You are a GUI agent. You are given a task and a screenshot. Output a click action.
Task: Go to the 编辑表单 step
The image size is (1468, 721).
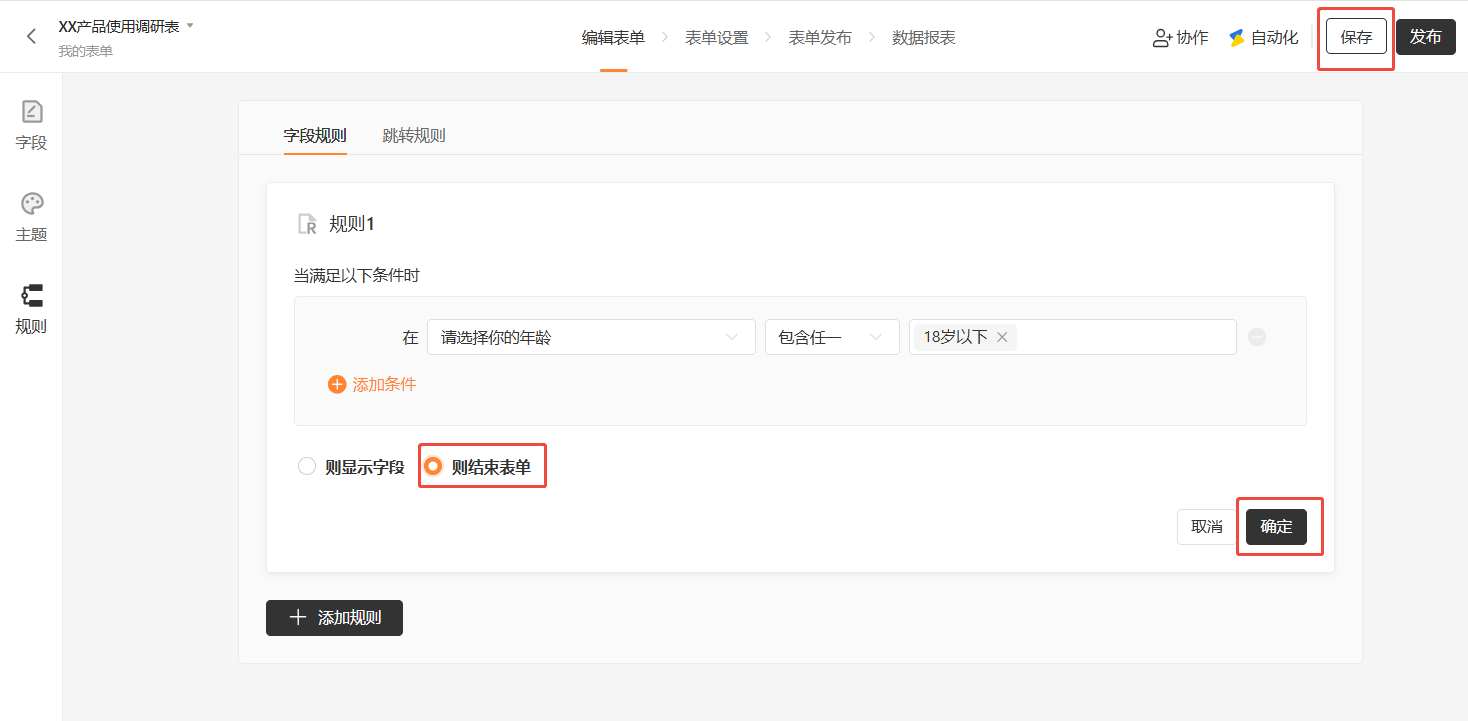[x=613, y=37]
